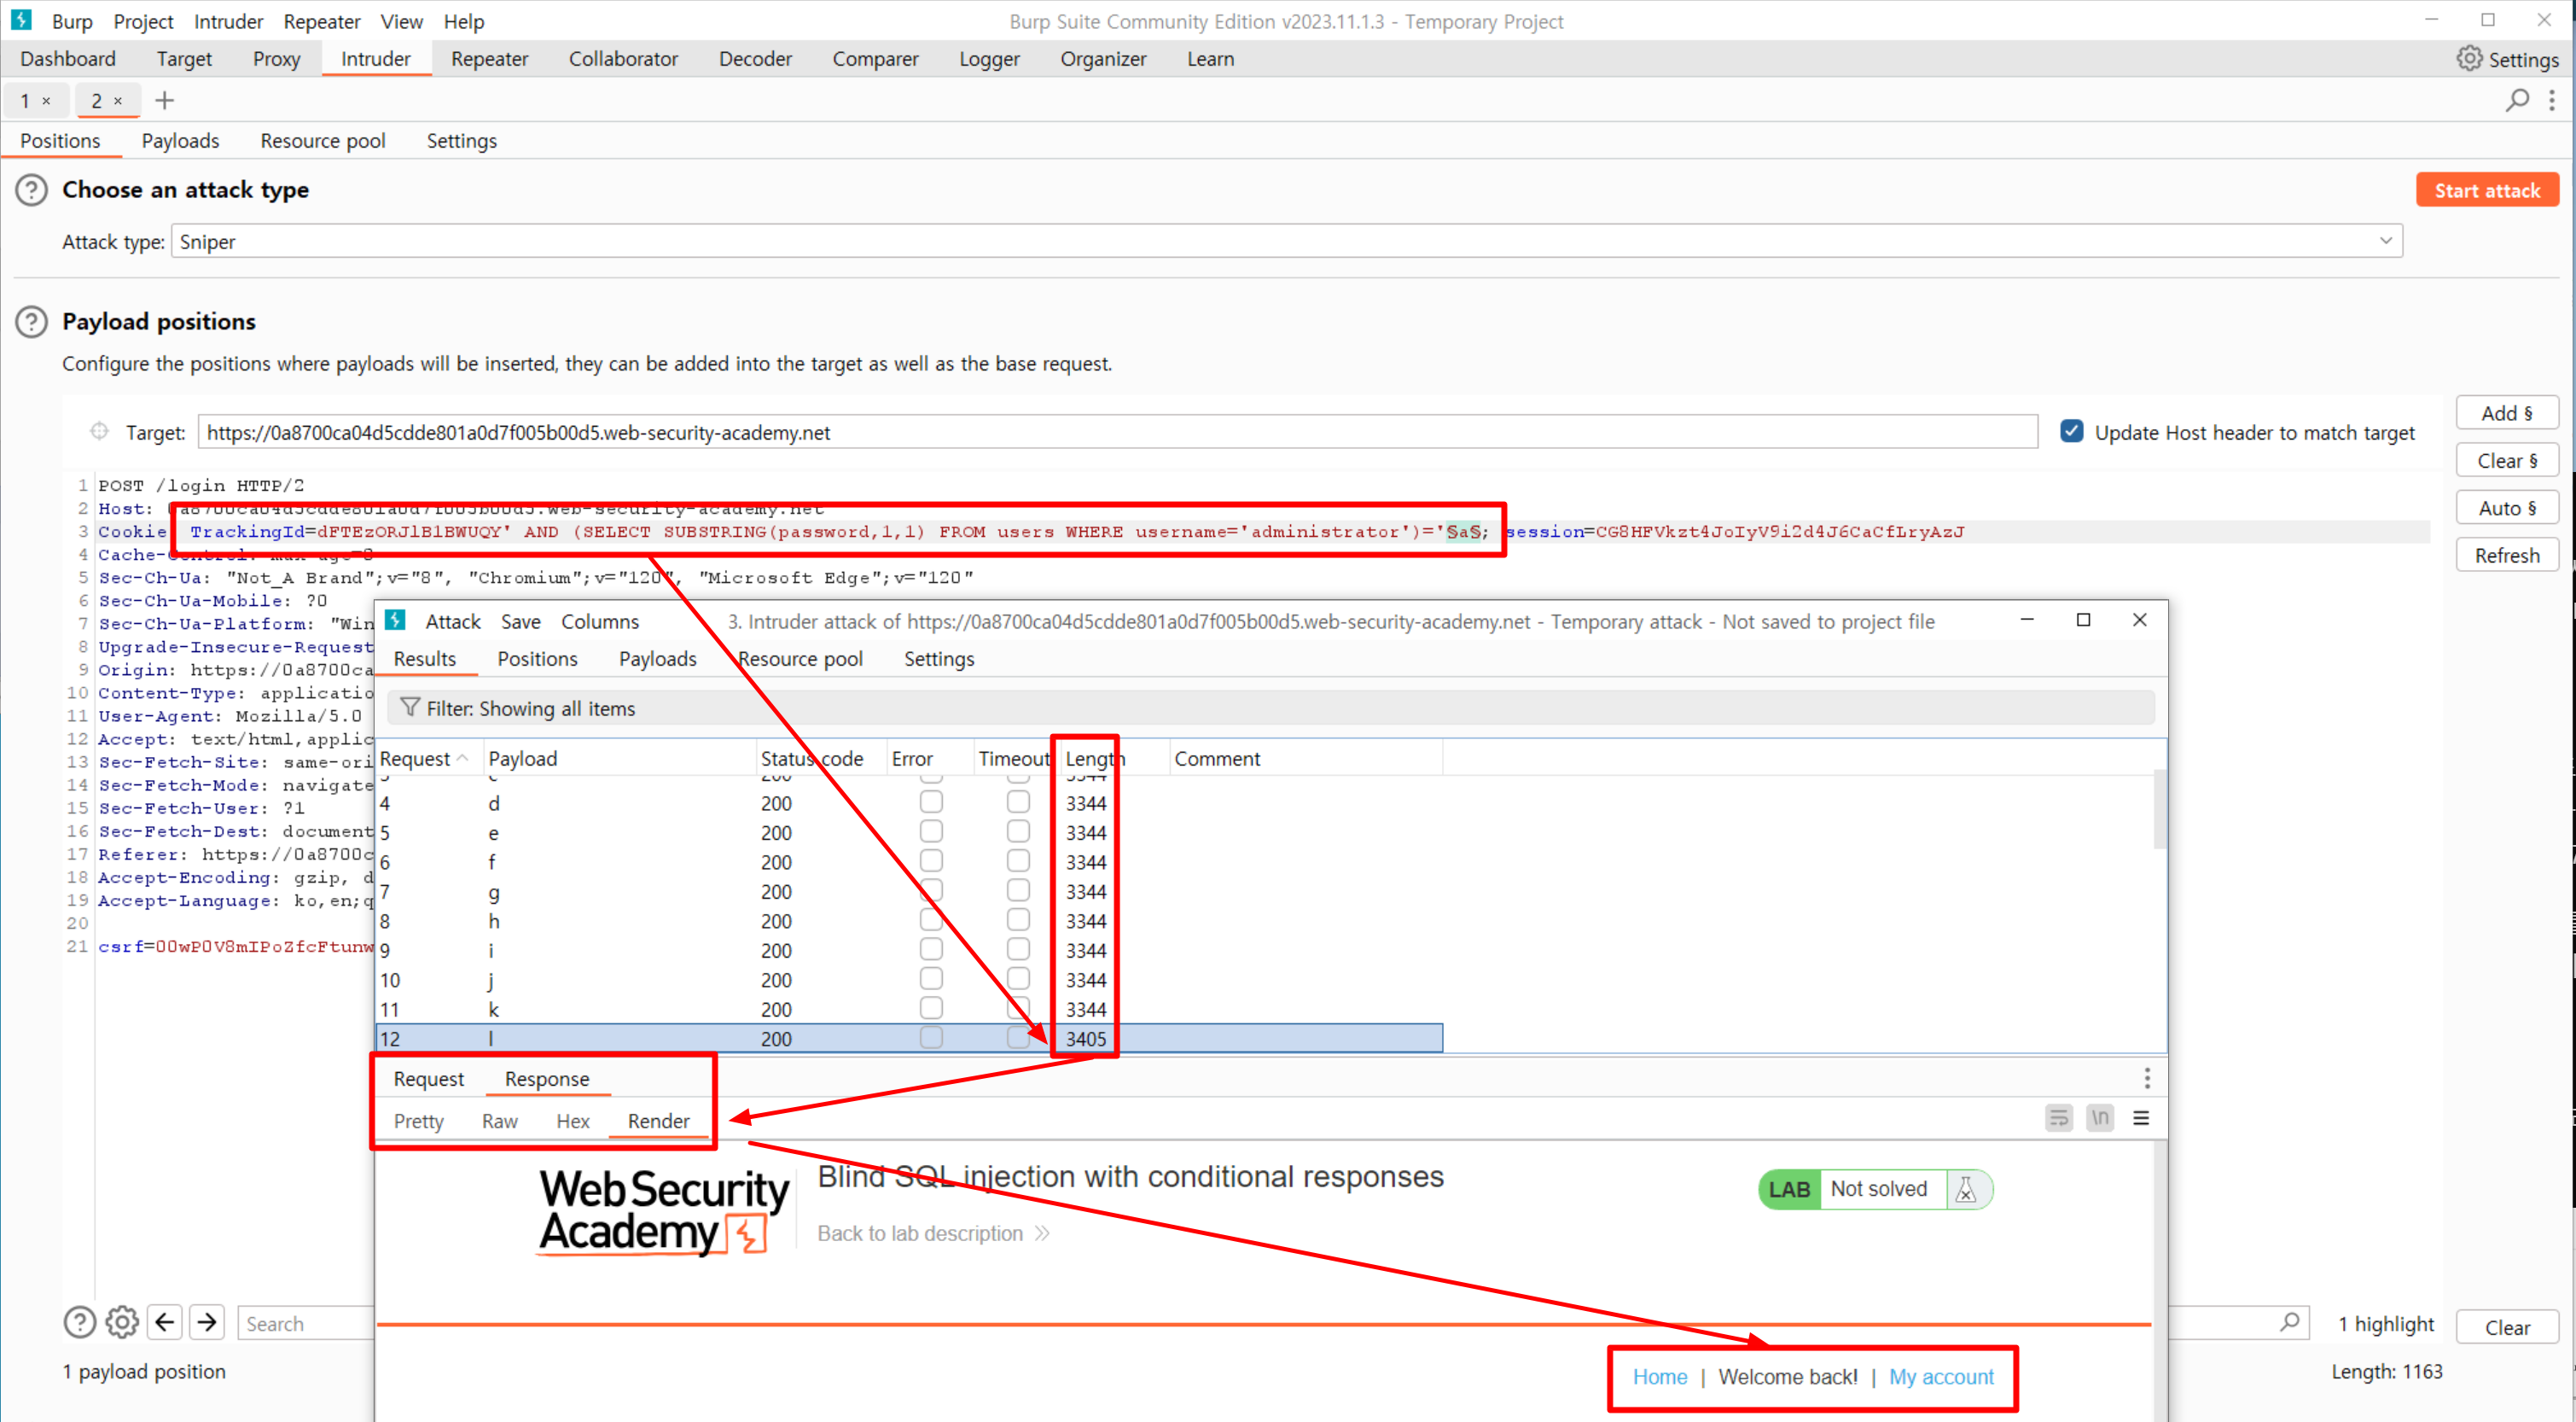Open the Raw response view tab
The height and width of the screenshot is (1422, 2576).
coord(499,1121)
